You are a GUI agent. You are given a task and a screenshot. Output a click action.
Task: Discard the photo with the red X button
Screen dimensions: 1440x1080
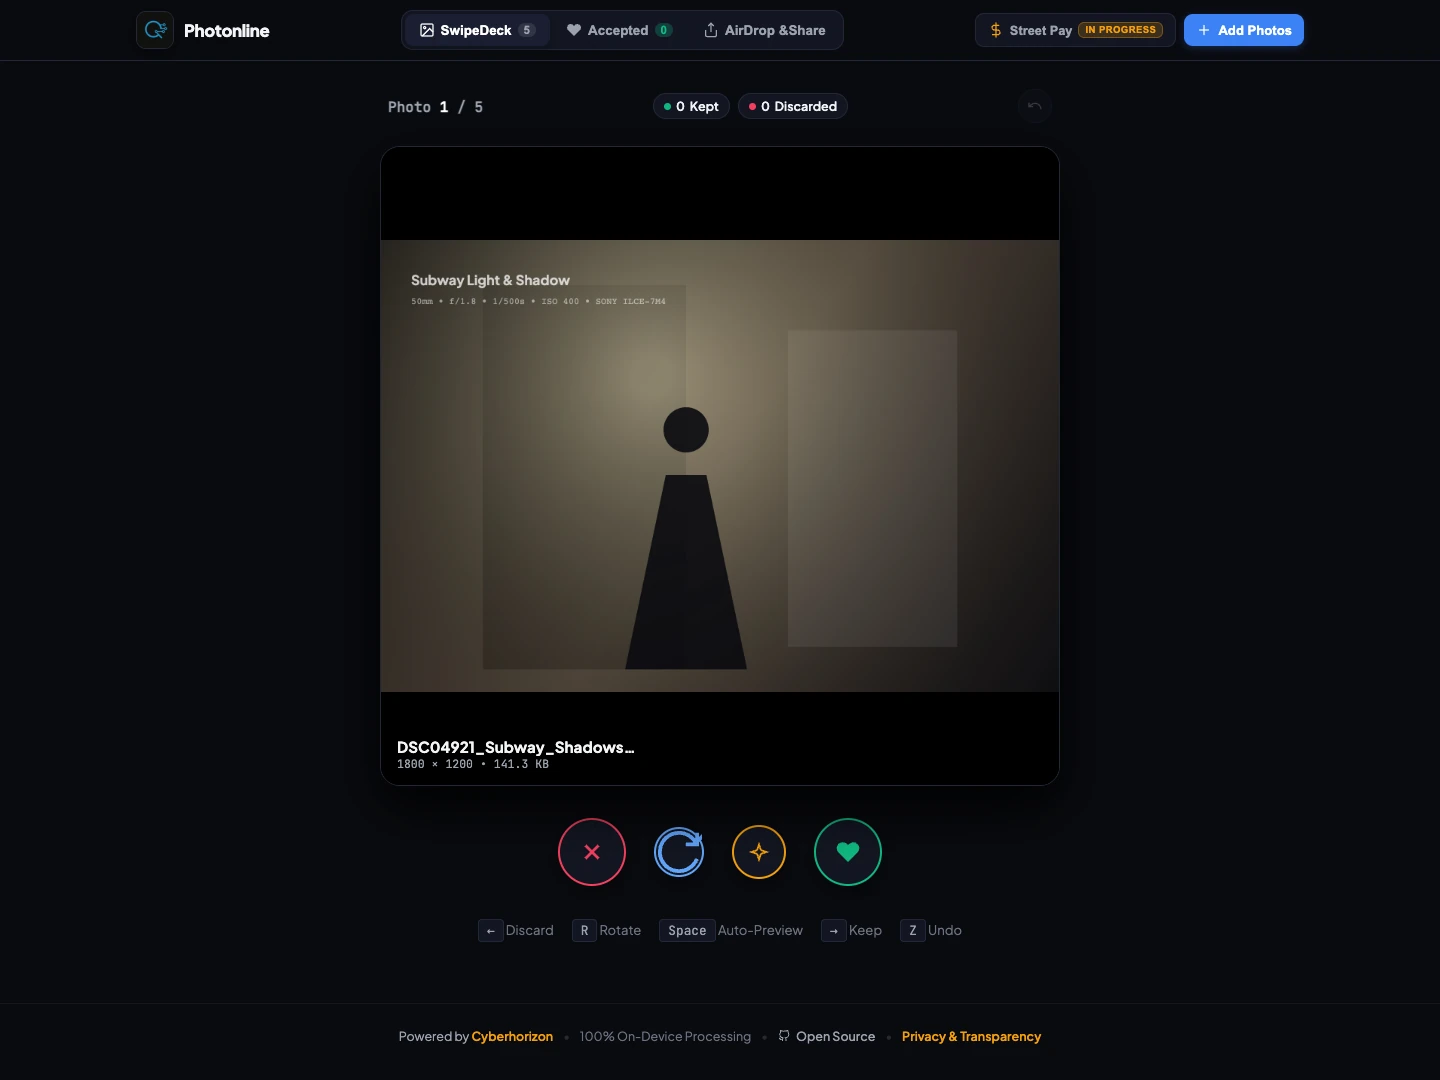[592, 852]
